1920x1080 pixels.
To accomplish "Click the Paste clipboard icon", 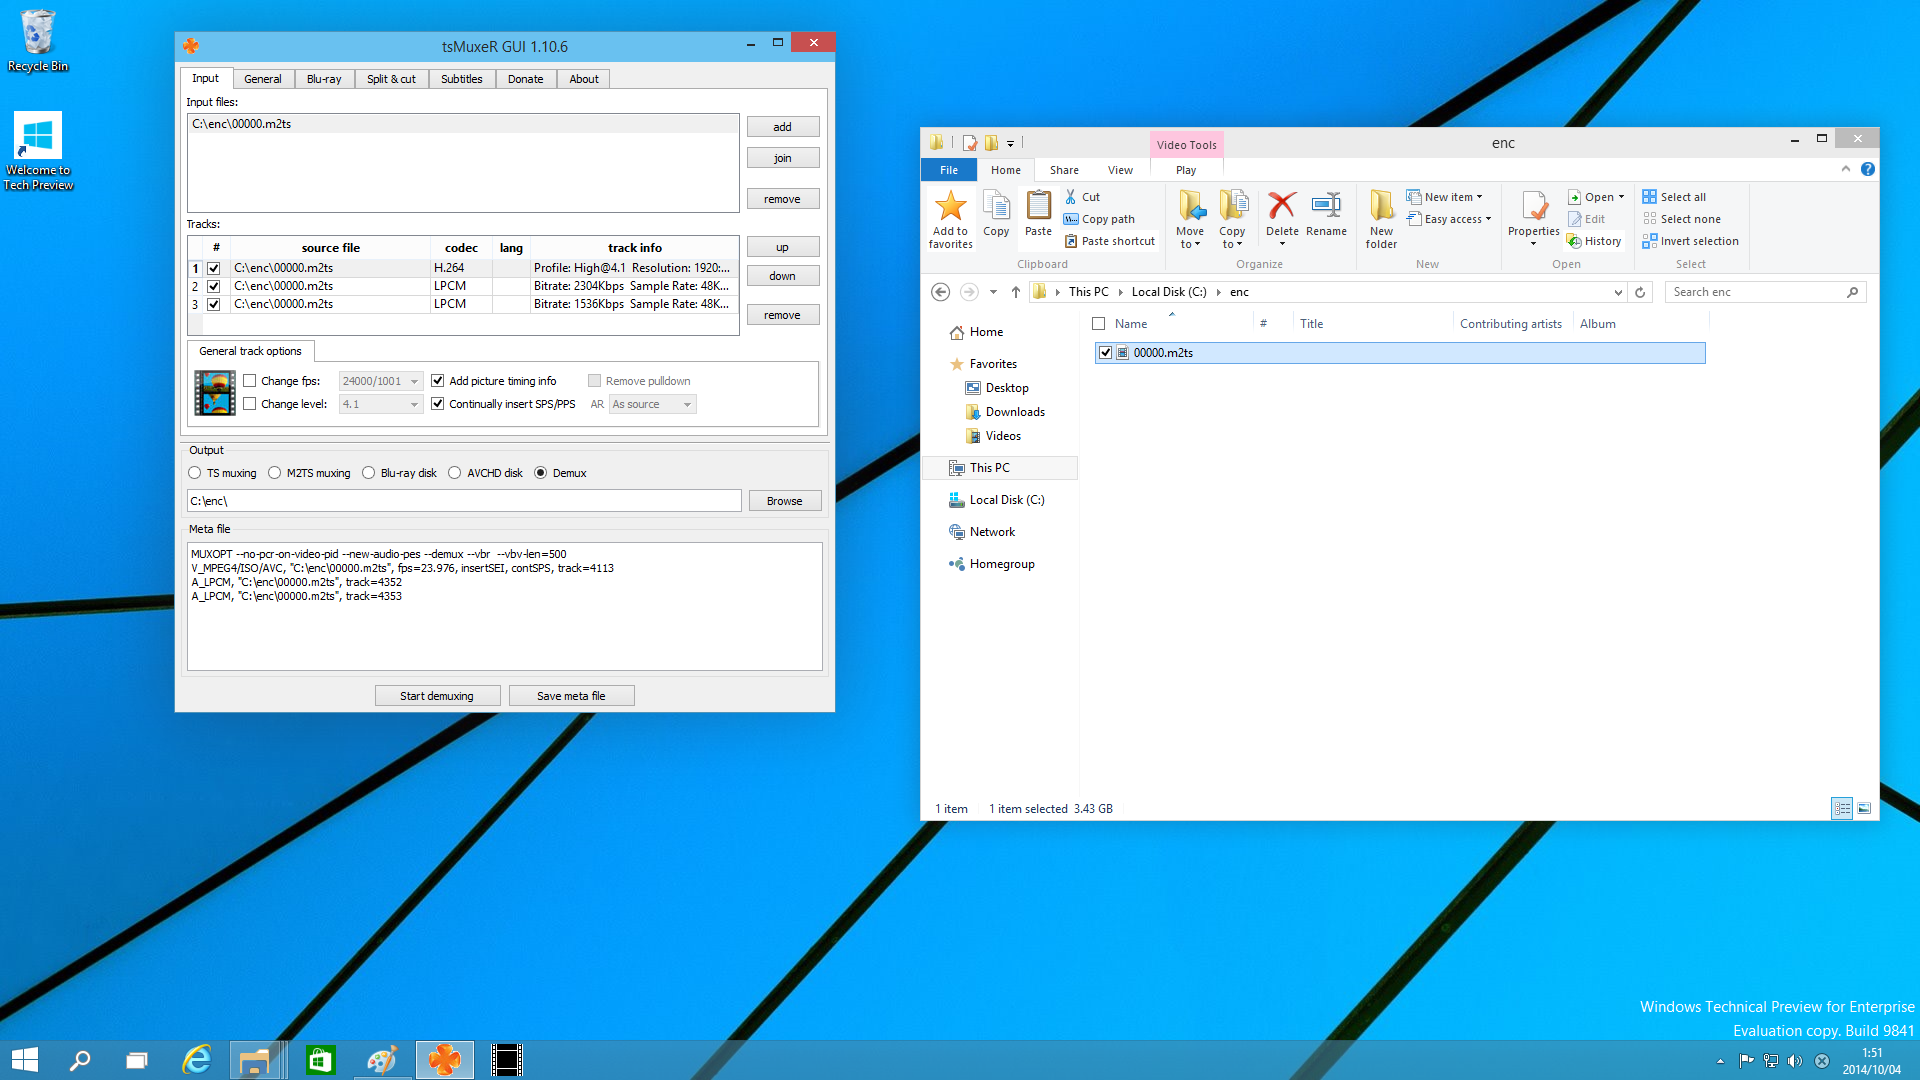I will click(1038, 206).
